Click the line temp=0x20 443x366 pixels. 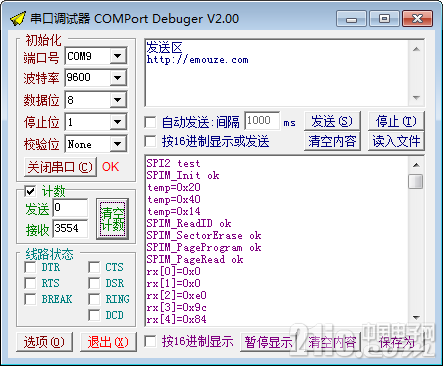(174, 187)
